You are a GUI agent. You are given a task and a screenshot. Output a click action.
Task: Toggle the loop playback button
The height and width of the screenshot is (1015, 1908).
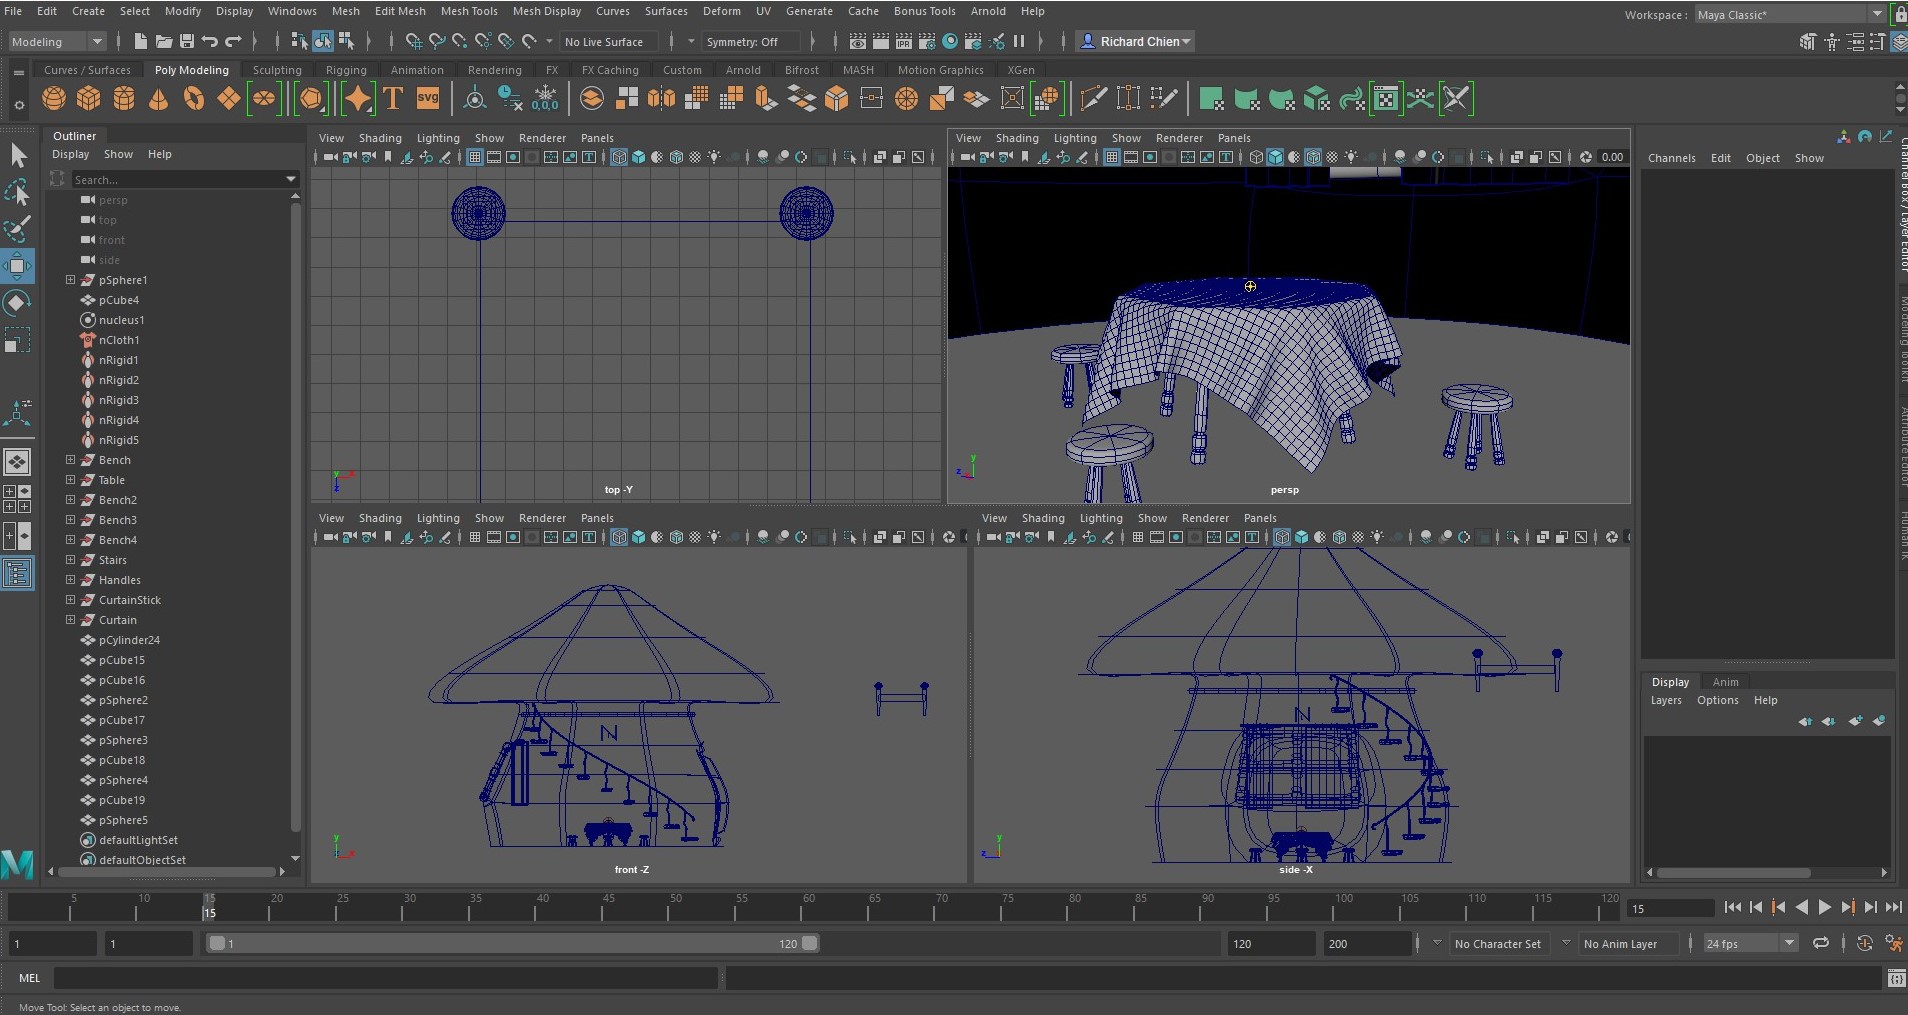click(1821, 943)
